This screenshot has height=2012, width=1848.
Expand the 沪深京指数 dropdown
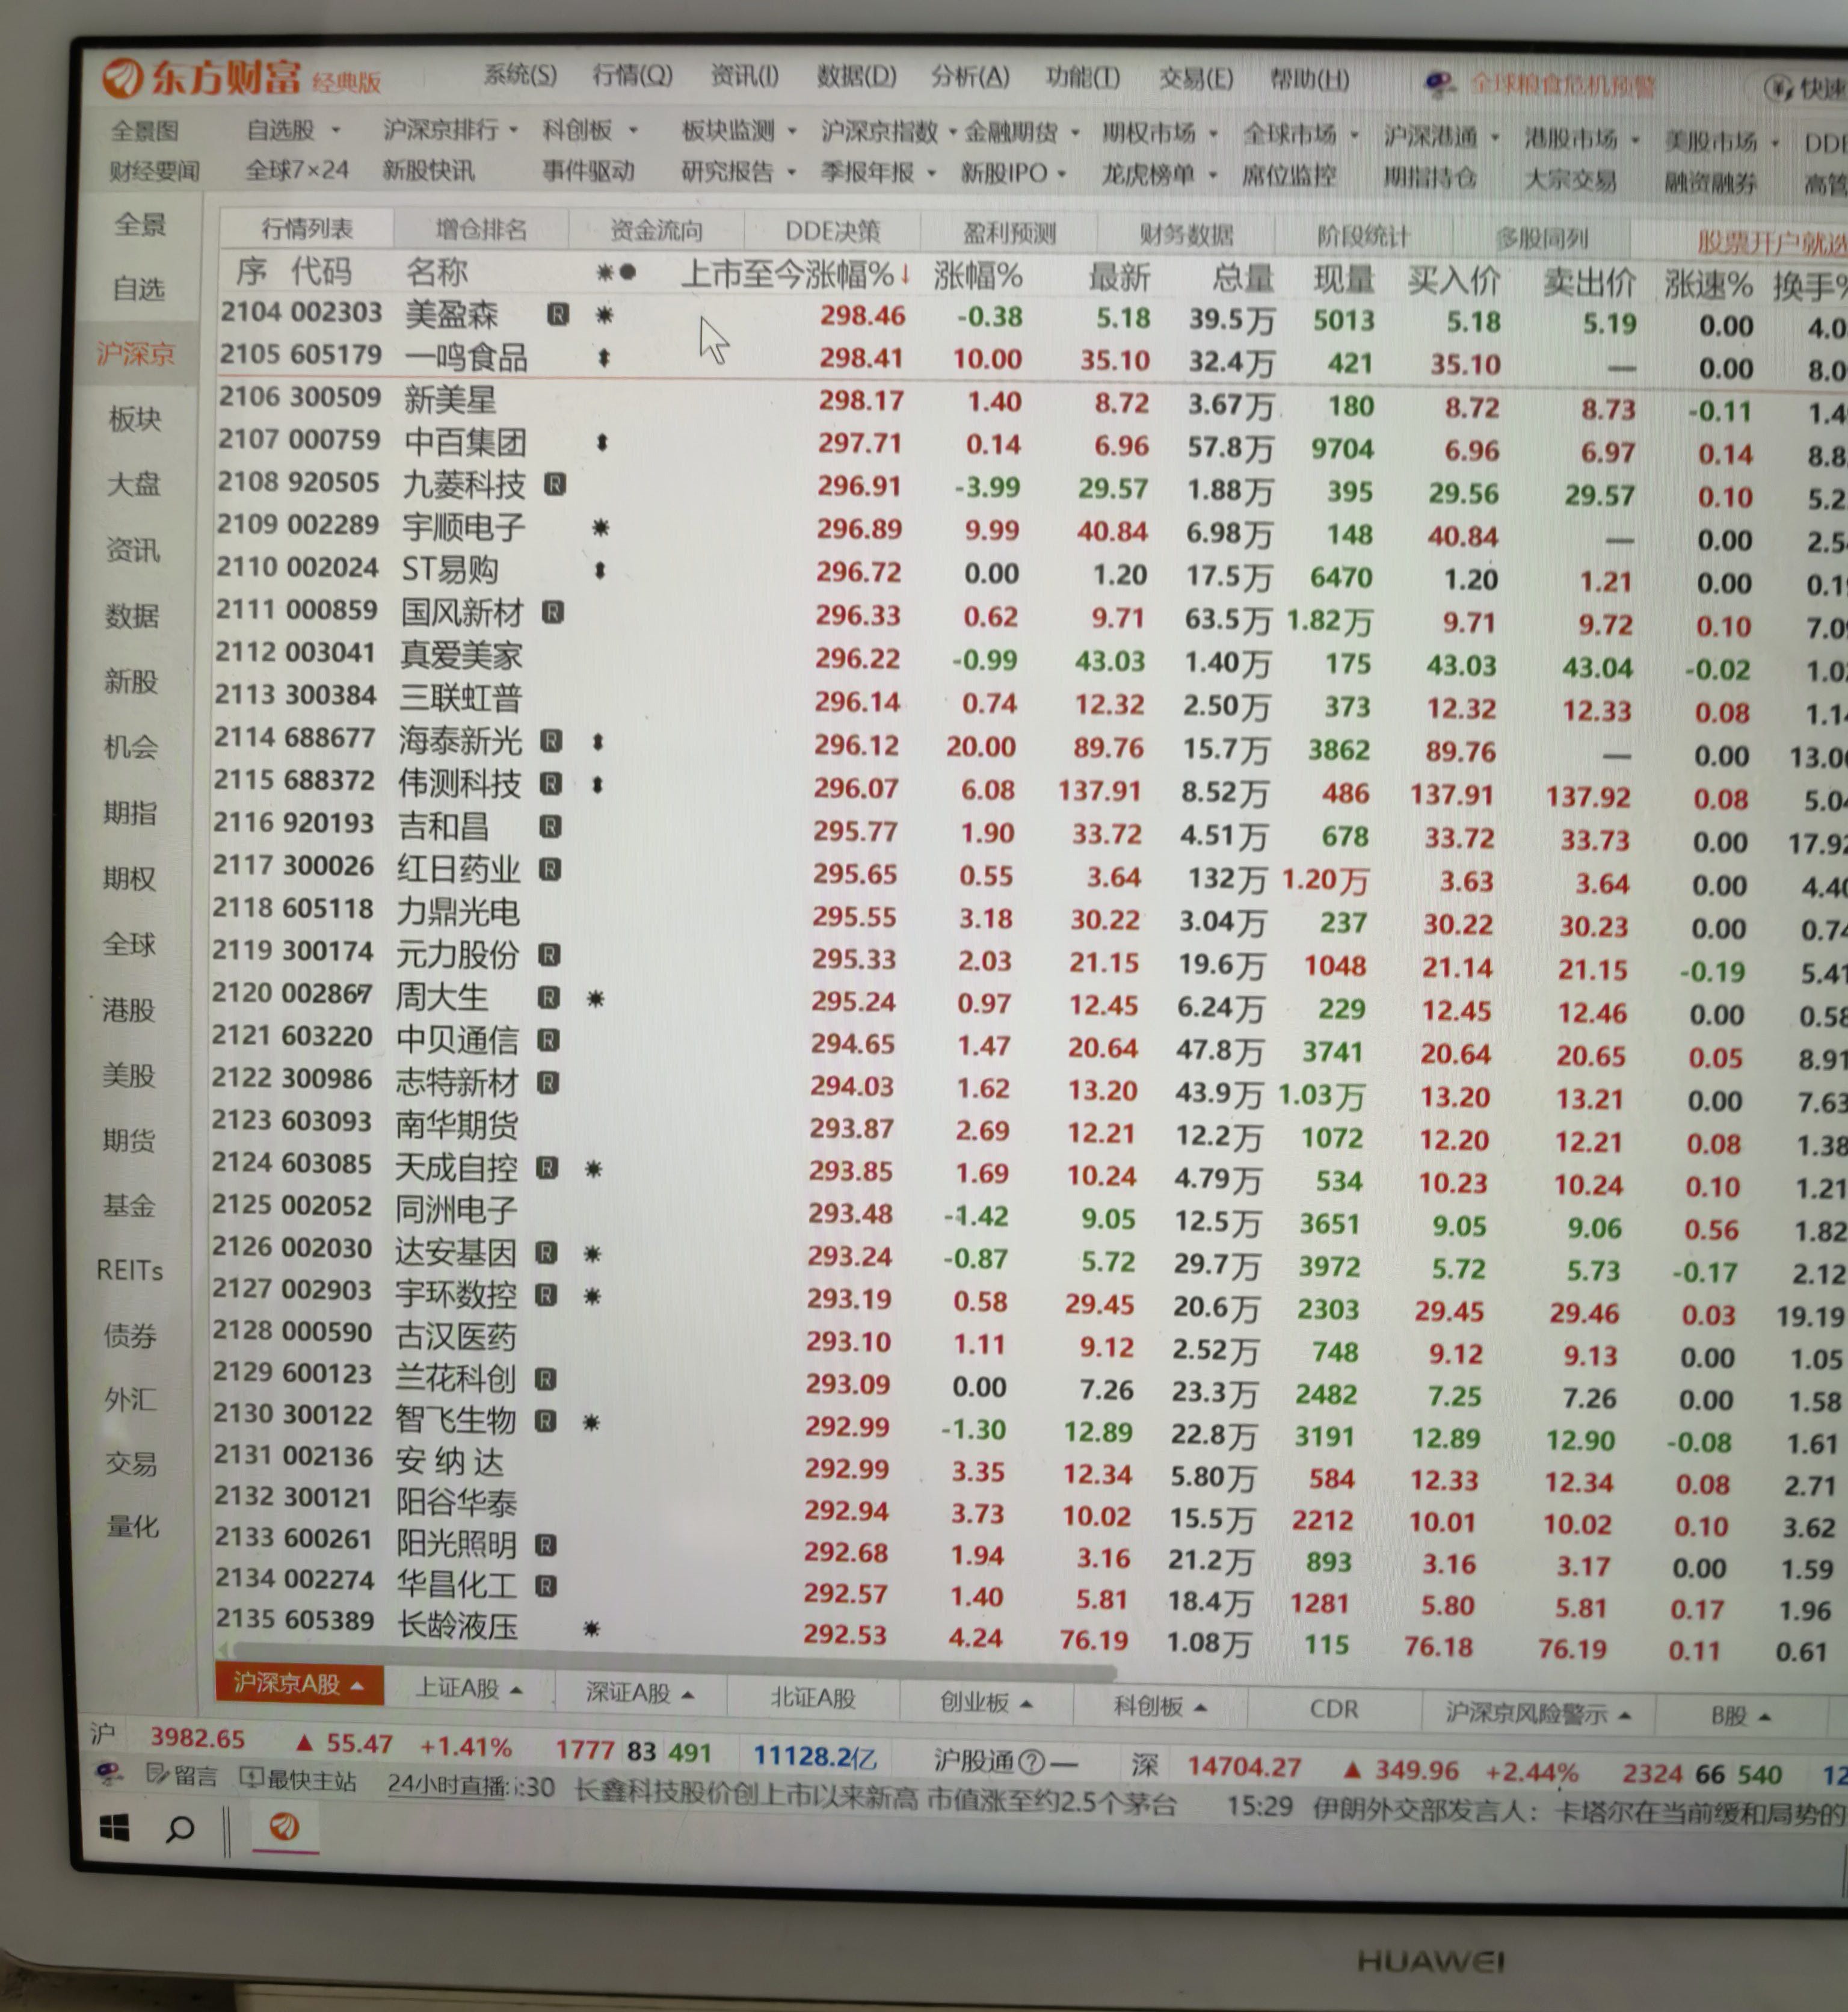(952, 132)
